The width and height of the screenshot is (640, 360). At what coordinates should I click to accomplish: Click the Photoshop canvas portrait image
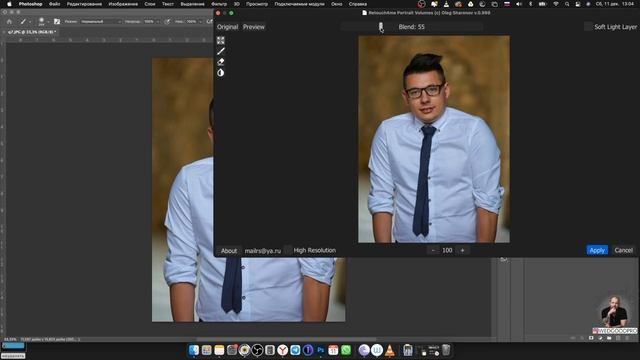tap(249, 190)
